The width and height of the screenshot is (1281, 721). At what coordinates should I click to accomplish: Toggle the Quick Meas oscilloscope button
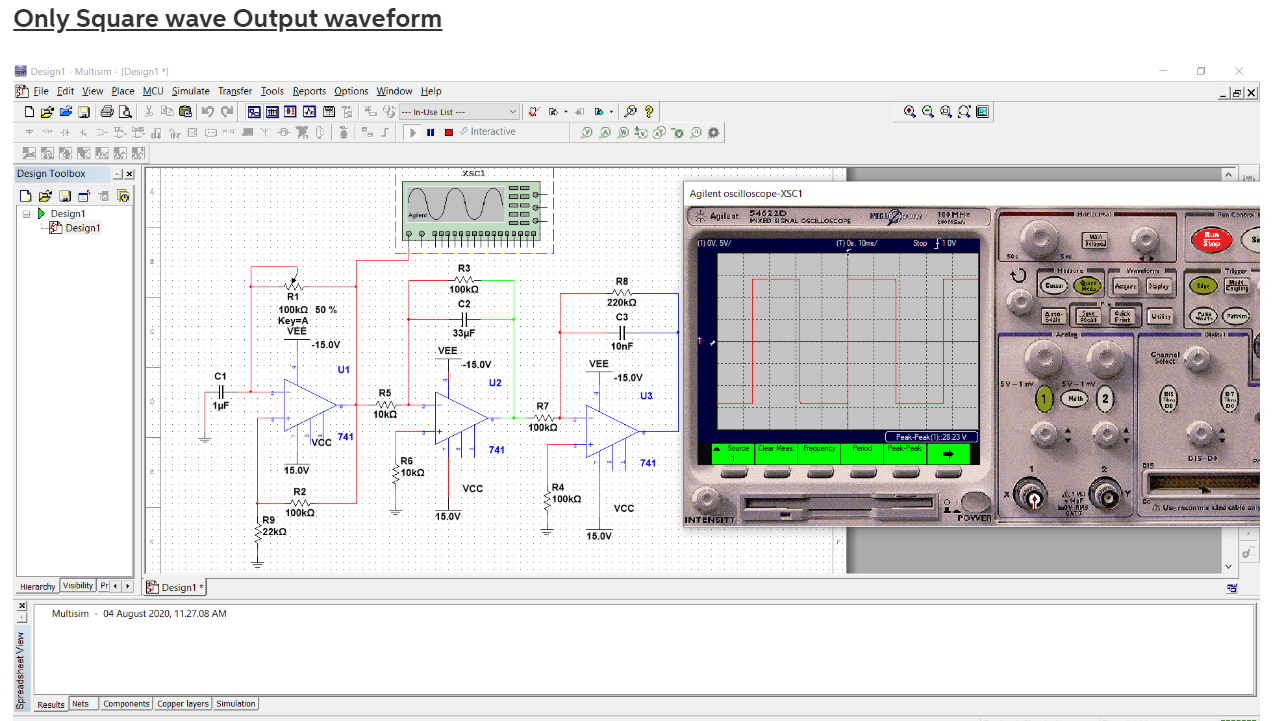(1088, 285)
